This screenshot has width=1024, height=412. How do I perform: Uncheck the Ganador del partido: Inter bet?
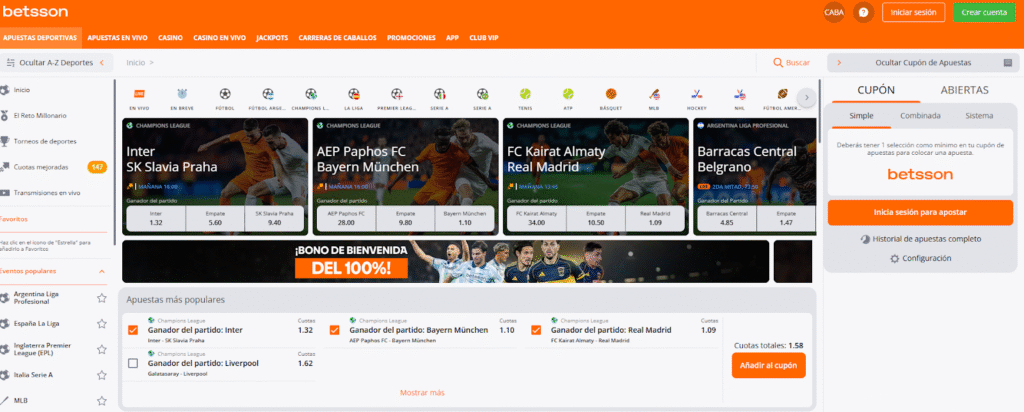pyautogui.click(x=133, y=330)
